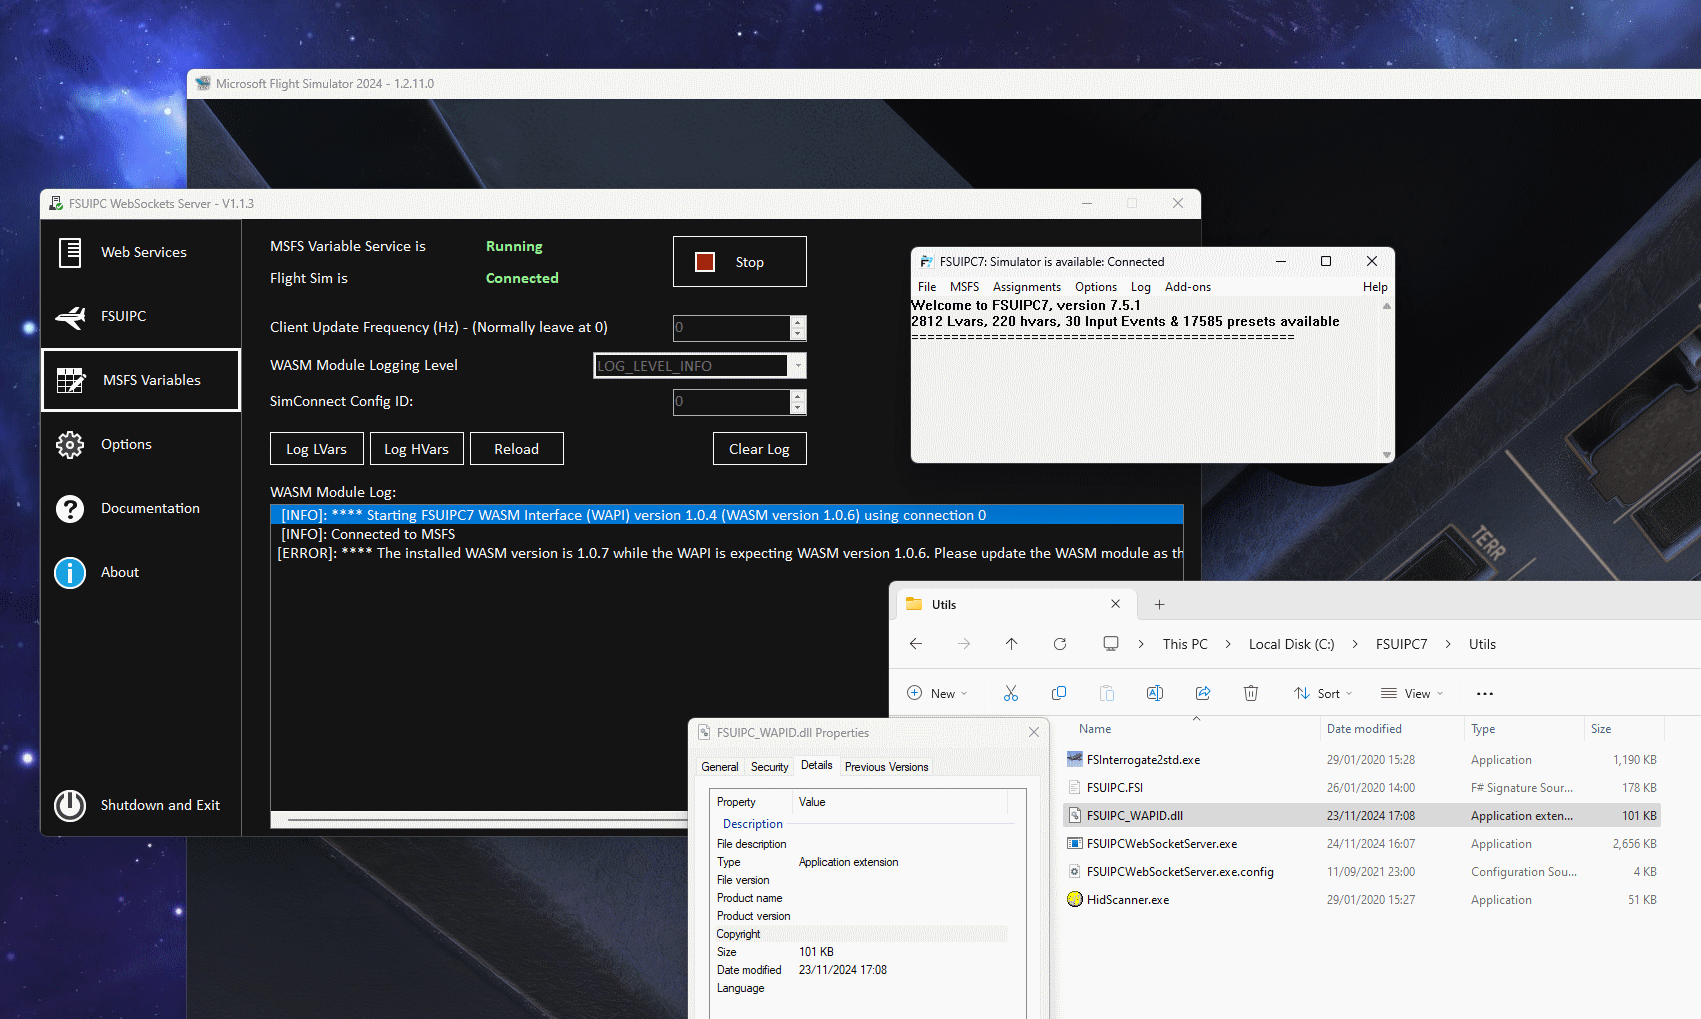Open Options gear in WebSockets Server sidebar

click(x=70, y=444)
